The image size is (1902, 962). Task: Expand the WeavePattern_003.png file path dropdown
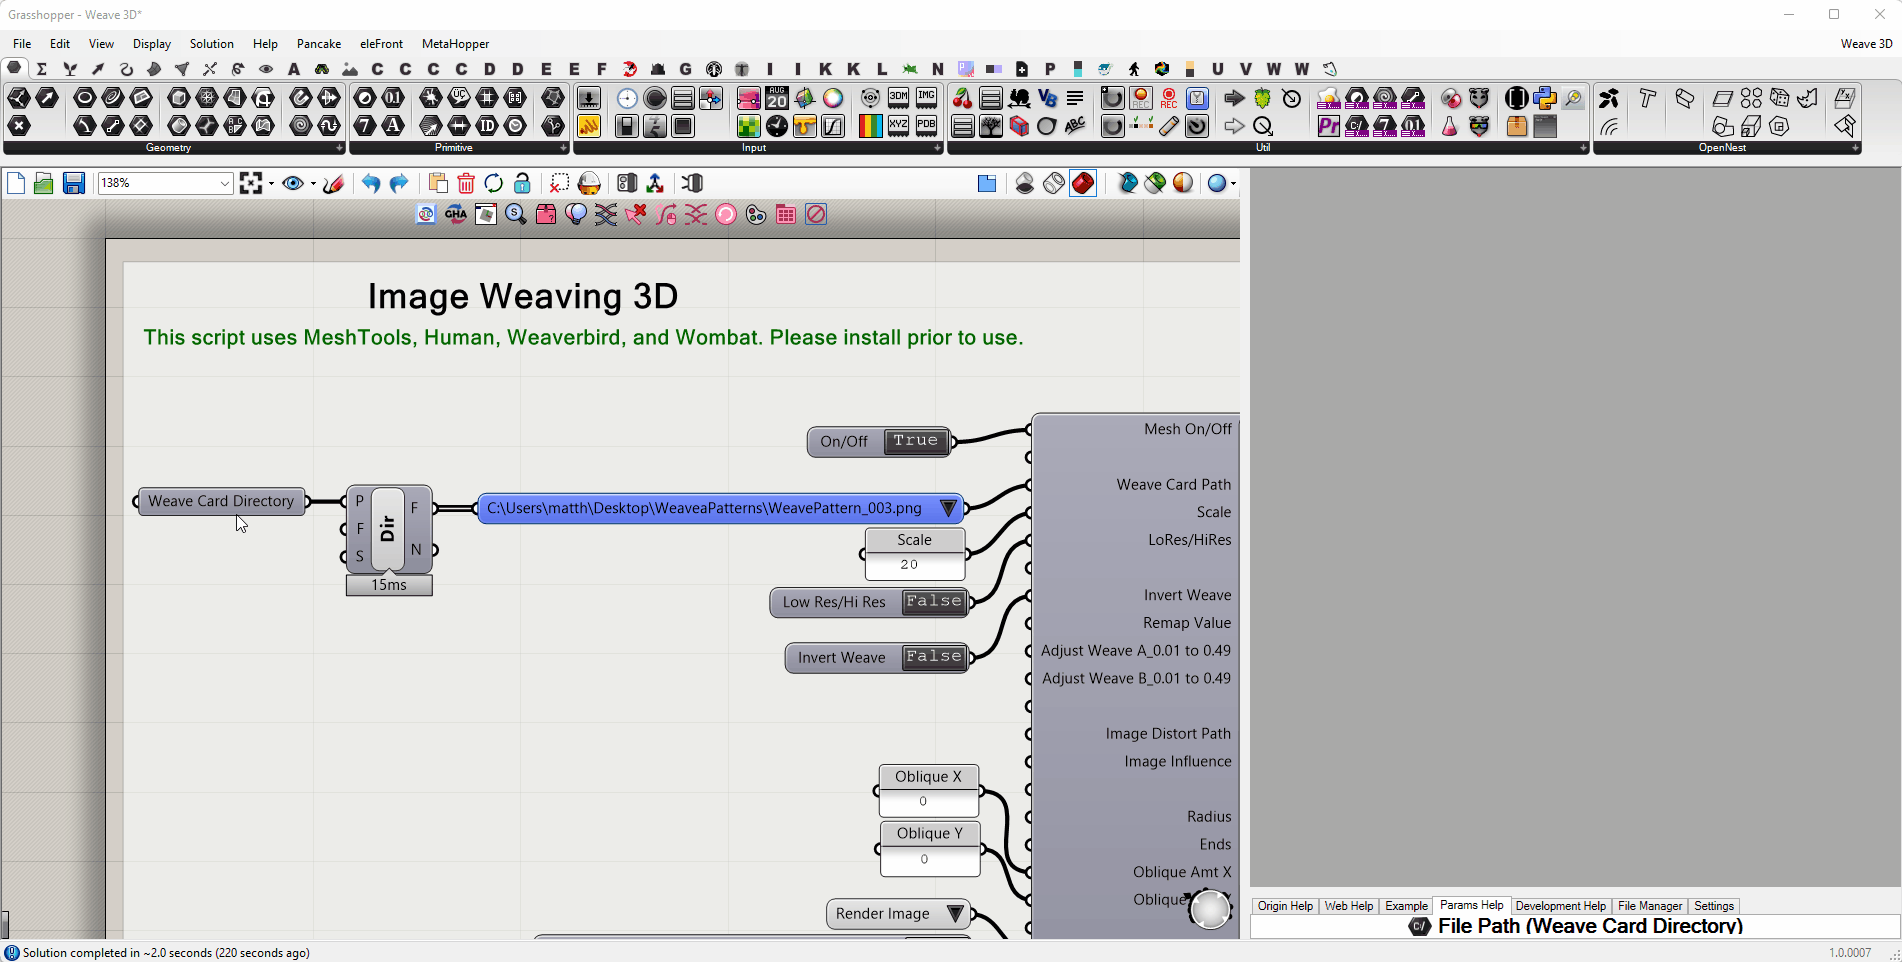click(x=948, y=508)
